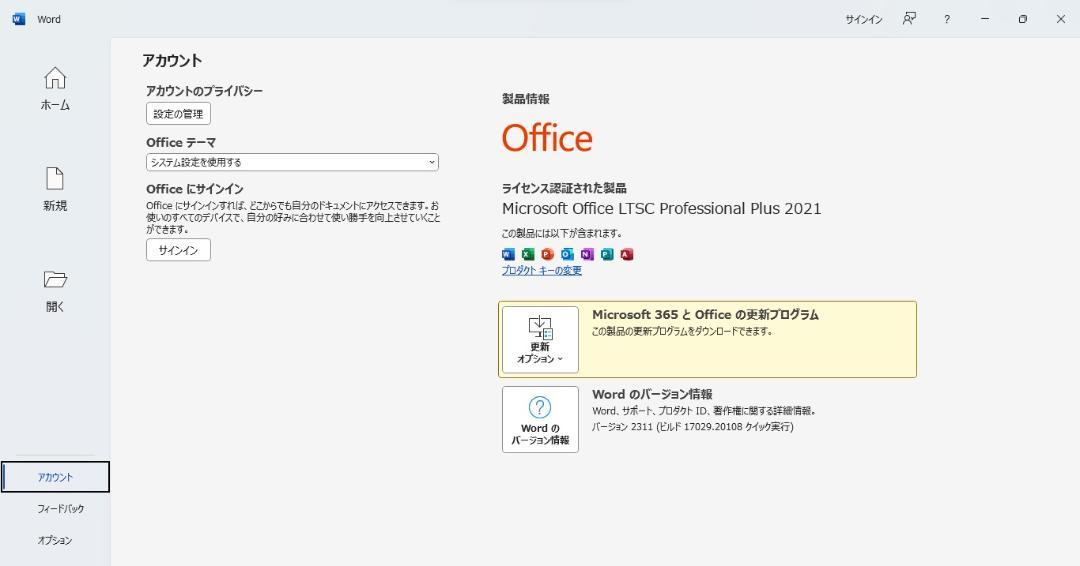Open オプション in the sidebar
Viewport: 1080px width, 566px height.
click(55, 541)
